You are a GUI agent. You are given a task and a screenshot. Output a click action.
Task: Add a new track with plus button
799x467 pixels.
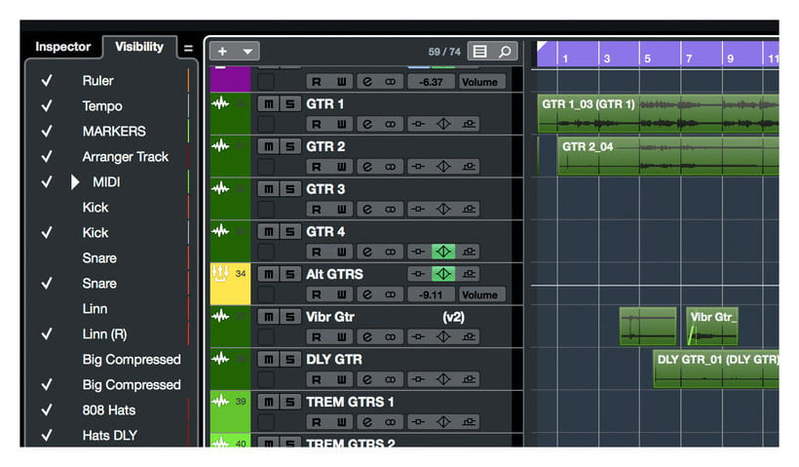pyautogui.click(x=222, y=51)
